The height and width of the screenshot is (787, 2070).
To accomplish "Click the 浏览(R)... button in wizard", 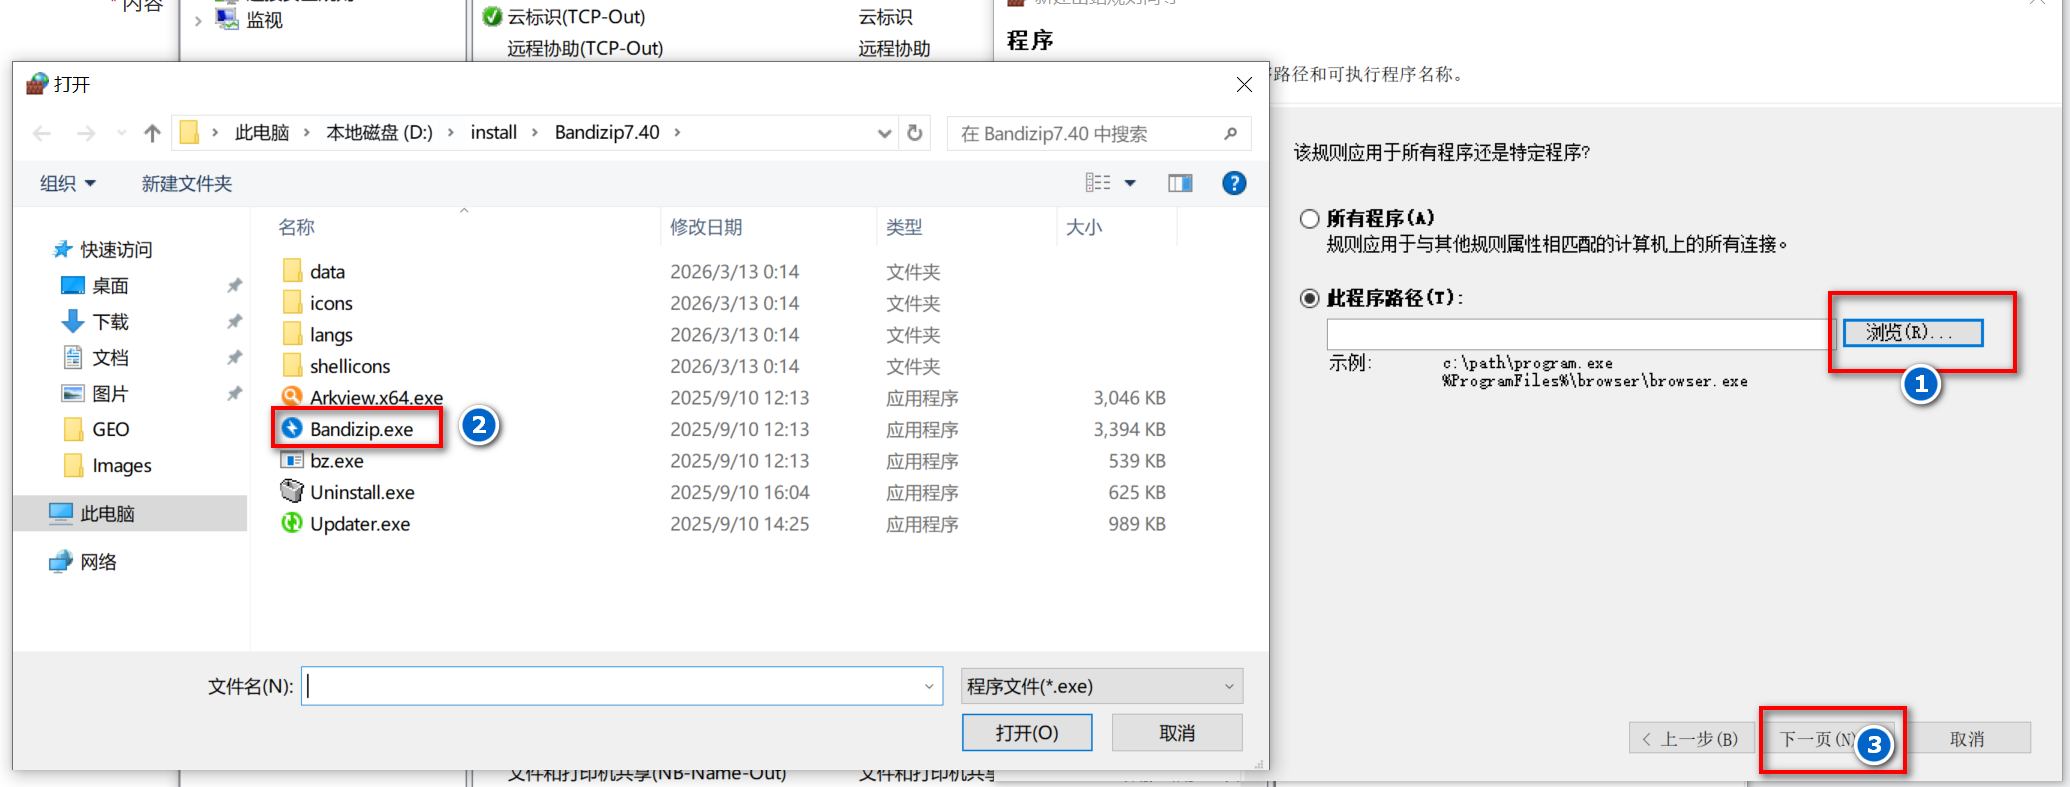I will click(x=1913, y=332).
